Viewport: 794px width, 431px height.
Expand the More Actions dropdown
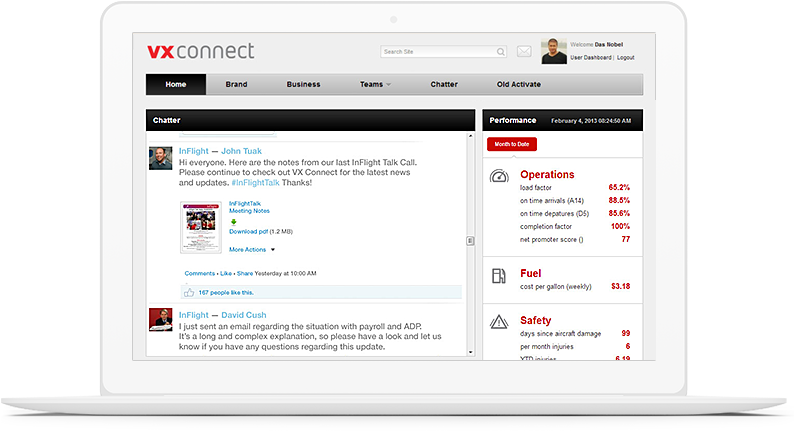[252, 250]
